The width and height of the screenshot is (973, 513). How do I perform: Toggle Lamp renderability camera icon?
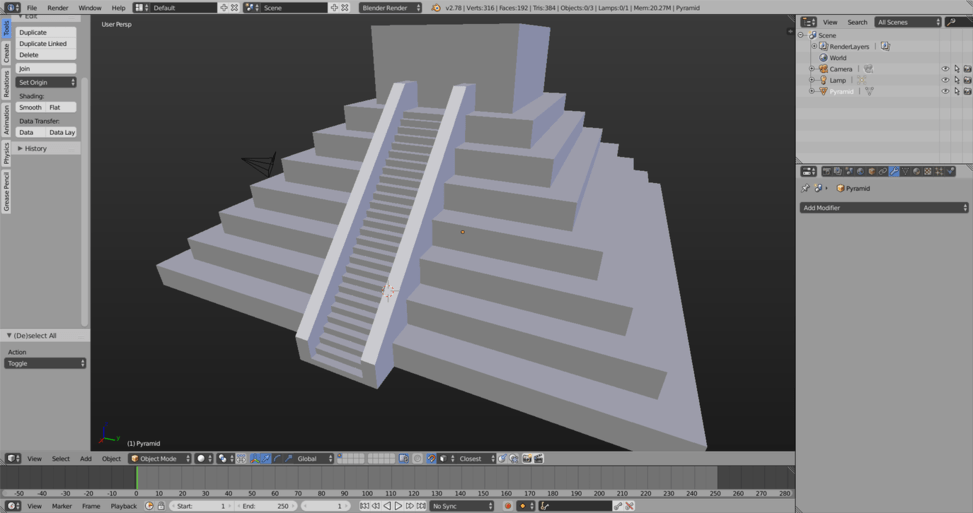(x=967, y=80)
